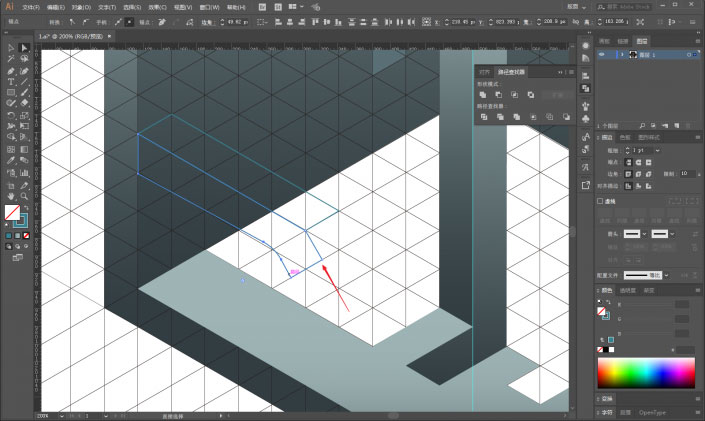Open the File (F) menu

click(x=31, y=7)
